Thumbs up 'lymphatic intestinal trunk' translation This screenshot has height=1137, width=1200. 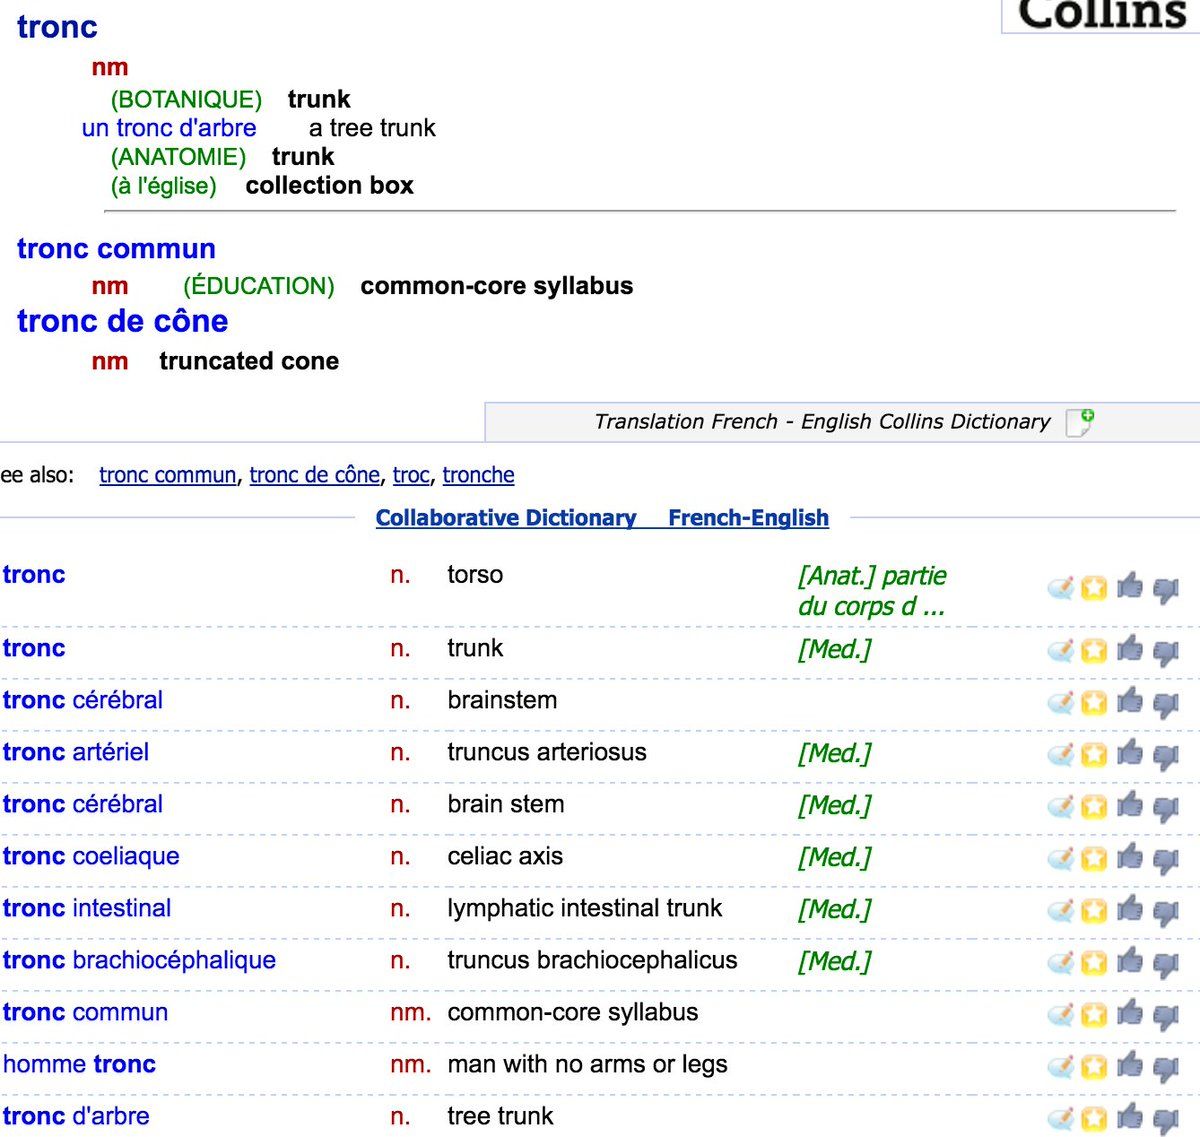point(1130,910)
